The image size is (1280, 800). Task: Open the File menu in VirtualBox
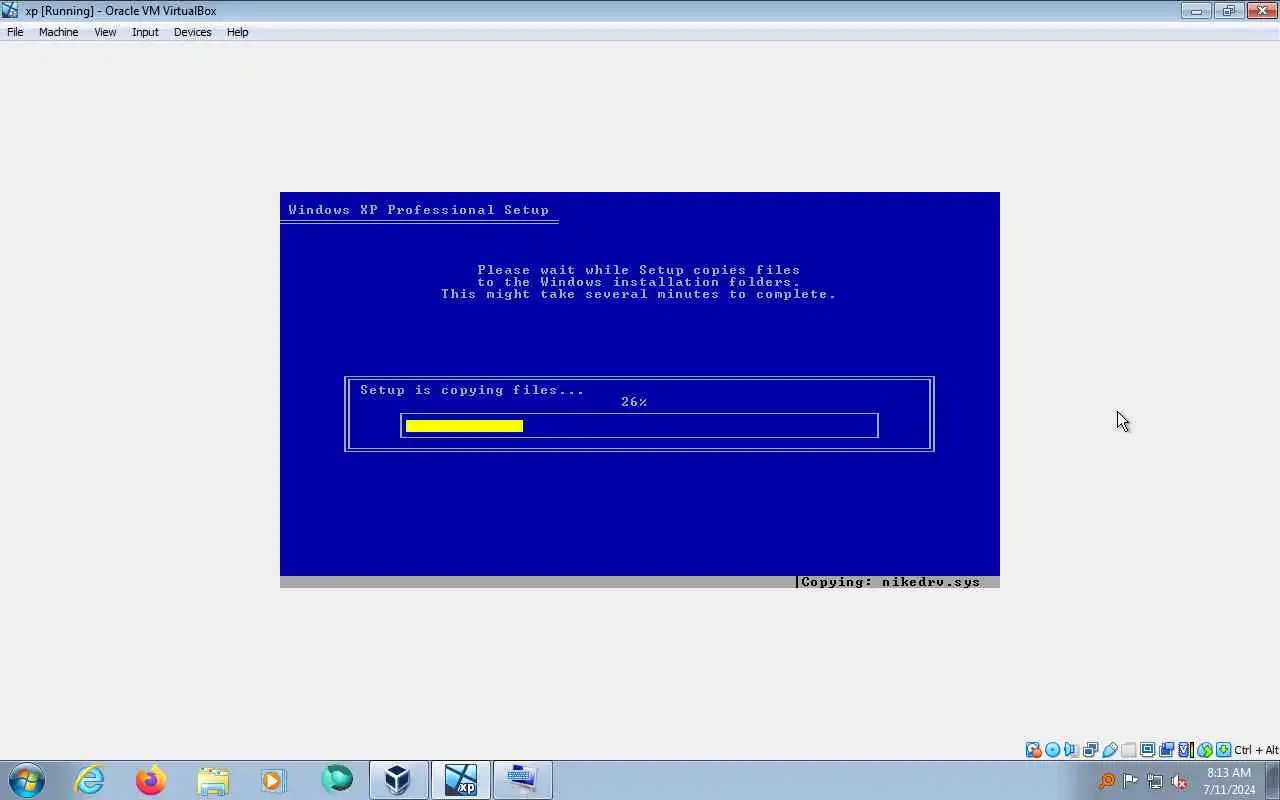click(15, 32)
